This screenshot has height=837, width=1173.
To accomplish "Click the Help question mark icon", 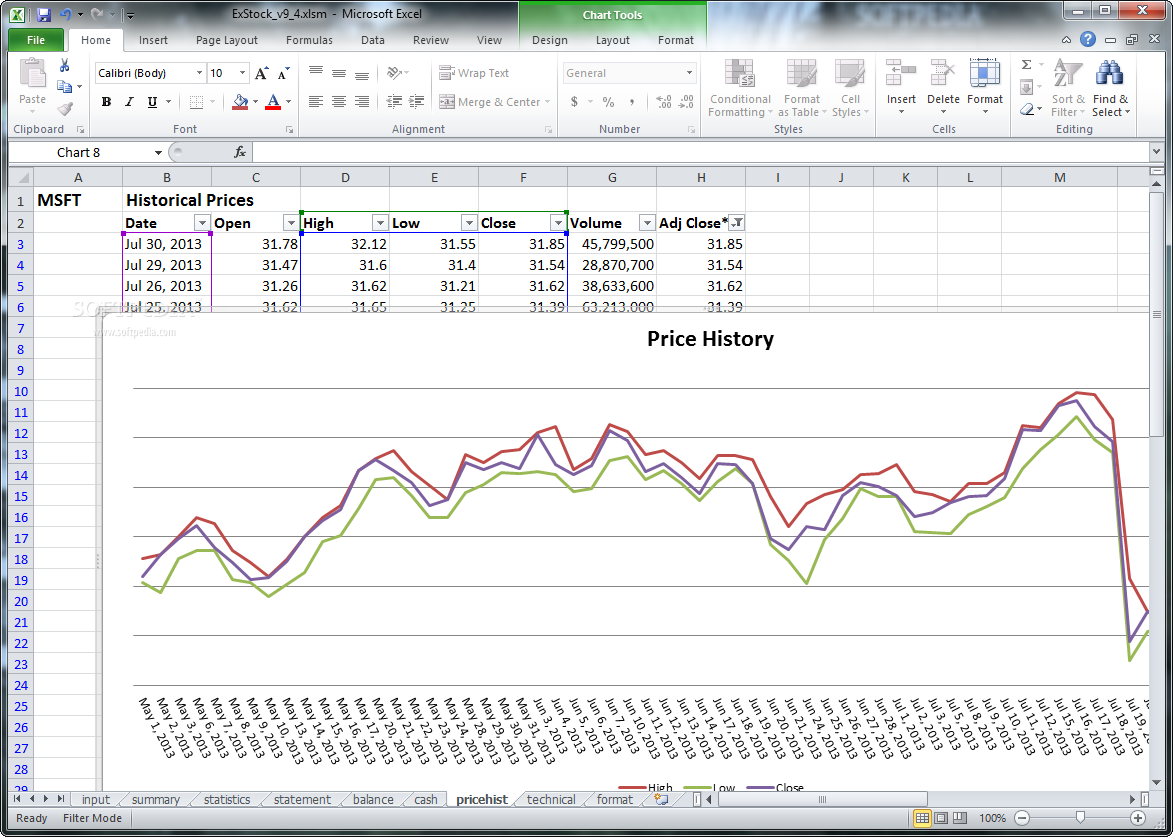I will [1088, 40].
